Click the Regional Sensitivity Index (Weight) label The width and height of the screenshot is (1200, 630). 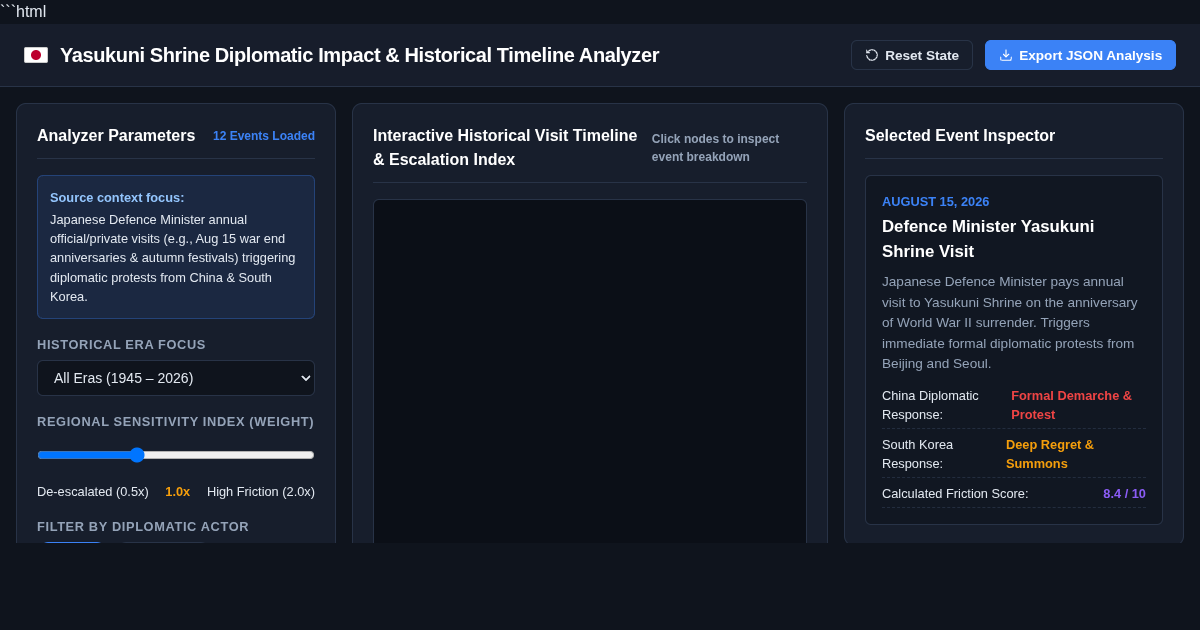[176, 421]
